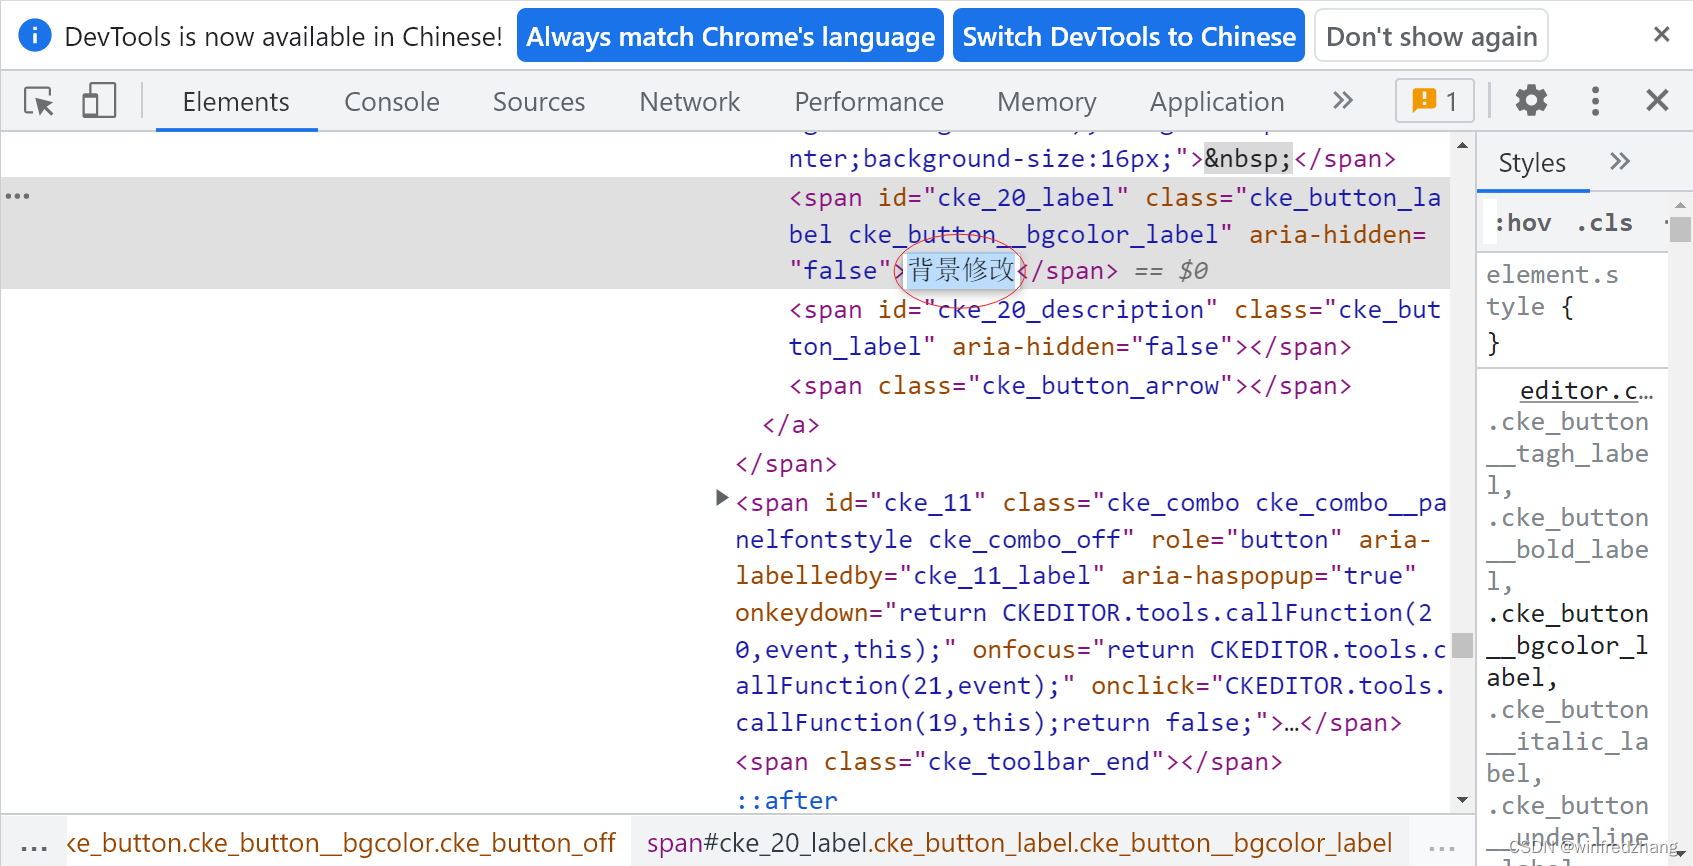The height and width of the screenshot is (866, 1693).
Task: Open the three-dot customize DevTools menu
Action: coord(1595,100)
